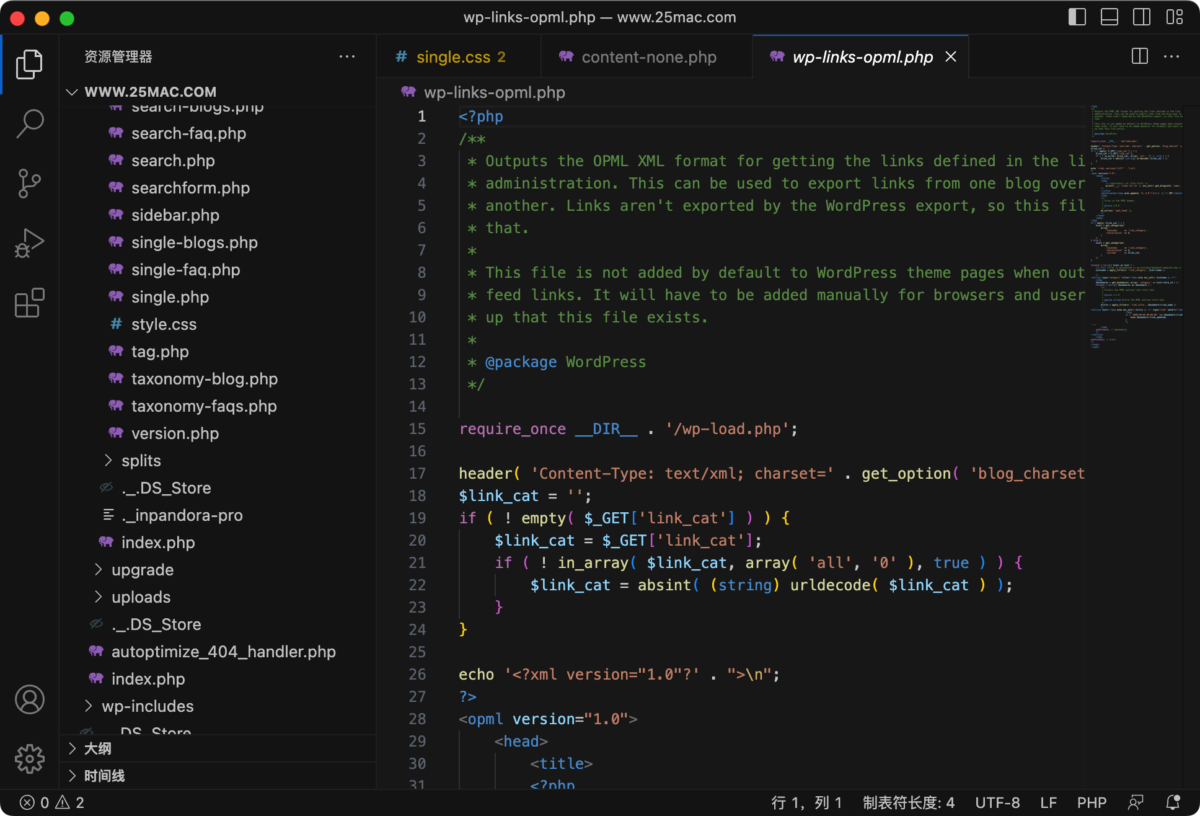The height and width of the screenshot is (816, 1200).
Task: Expand the upgrade folder
Action: coord(142,570)
